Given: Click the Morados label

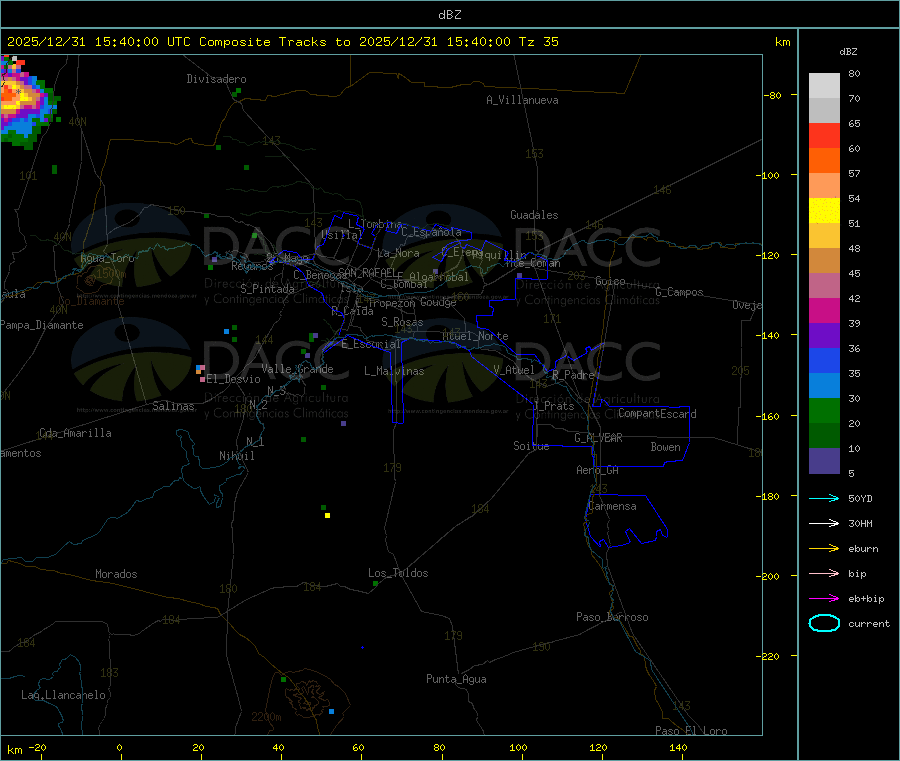Looking at the screenshot, I should coord(116,574).
